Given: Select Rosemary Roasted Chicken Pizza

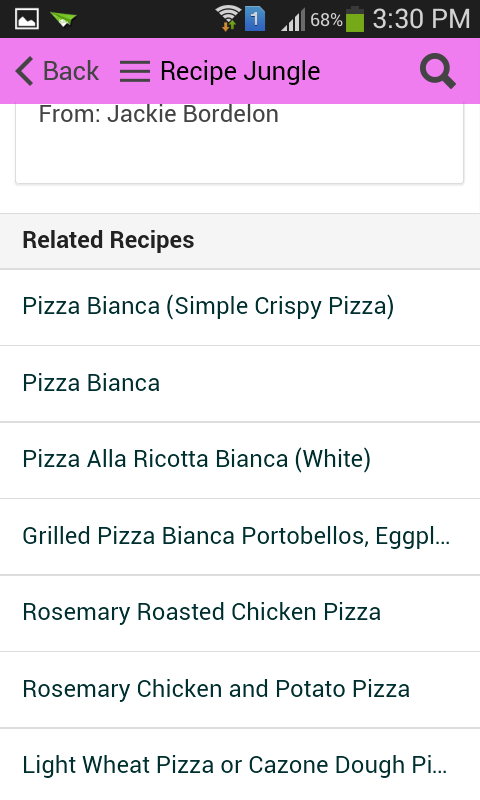Looking at the screenshot, I should click(x=240, y=613).
